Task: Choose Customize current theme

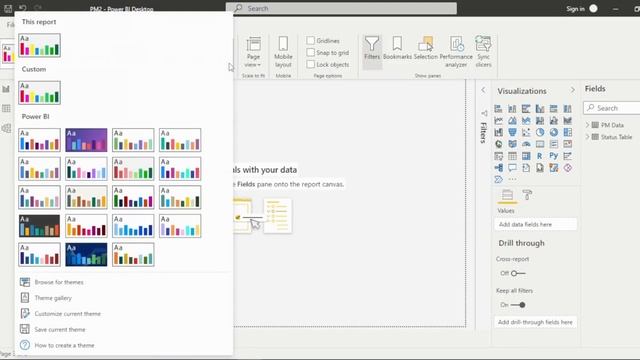Action: [67, 313]
